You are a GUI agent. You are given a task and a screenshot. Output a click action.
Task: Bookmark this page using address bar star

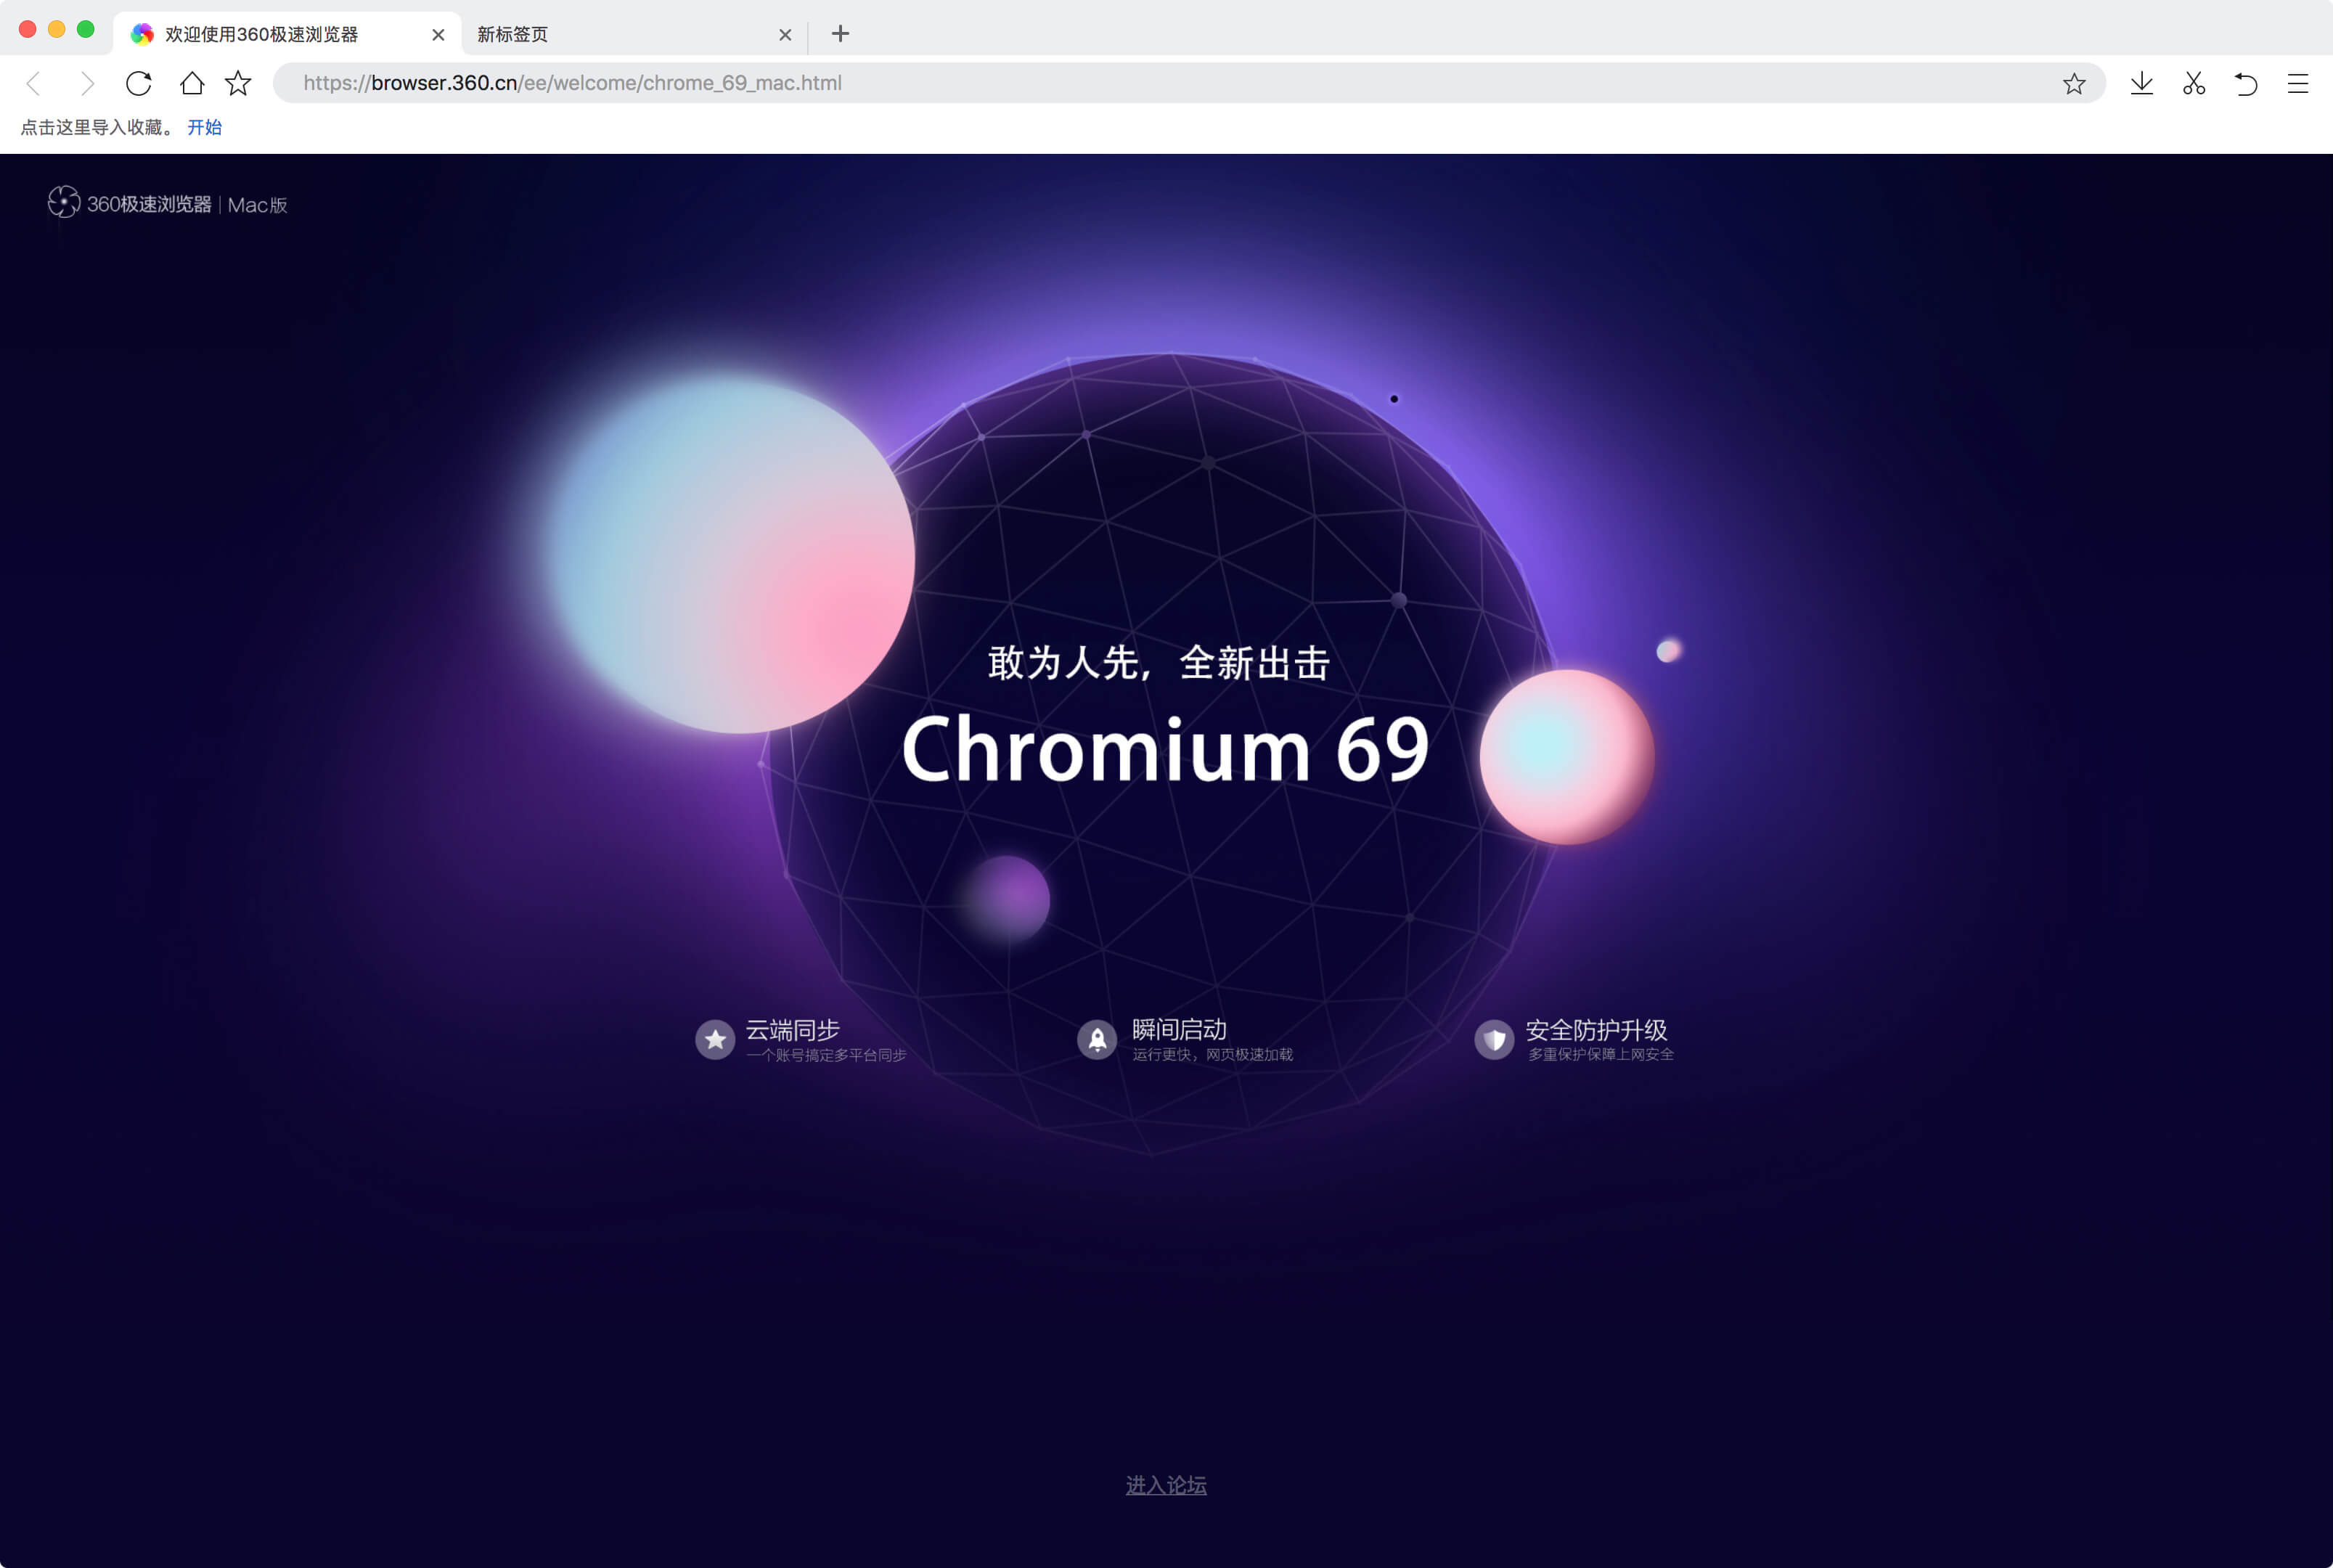pyautogui.click(x=2074, y=83)
